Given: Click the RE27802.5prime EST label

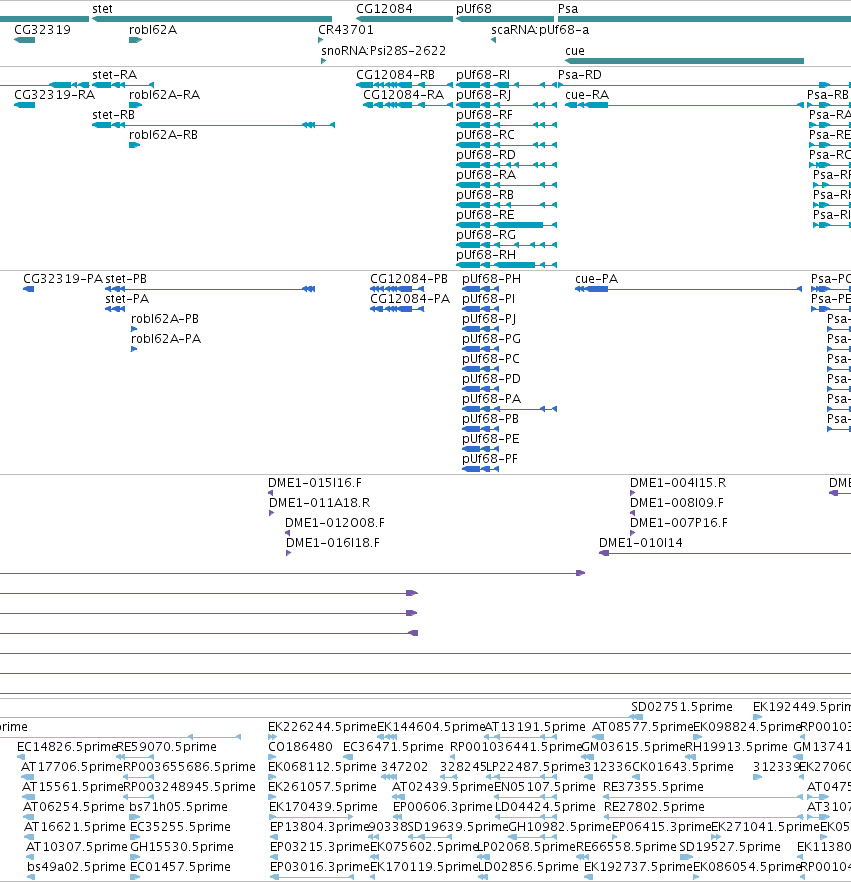Looking at the screenshot, I should pyautogui.click(x=654, y=807).
